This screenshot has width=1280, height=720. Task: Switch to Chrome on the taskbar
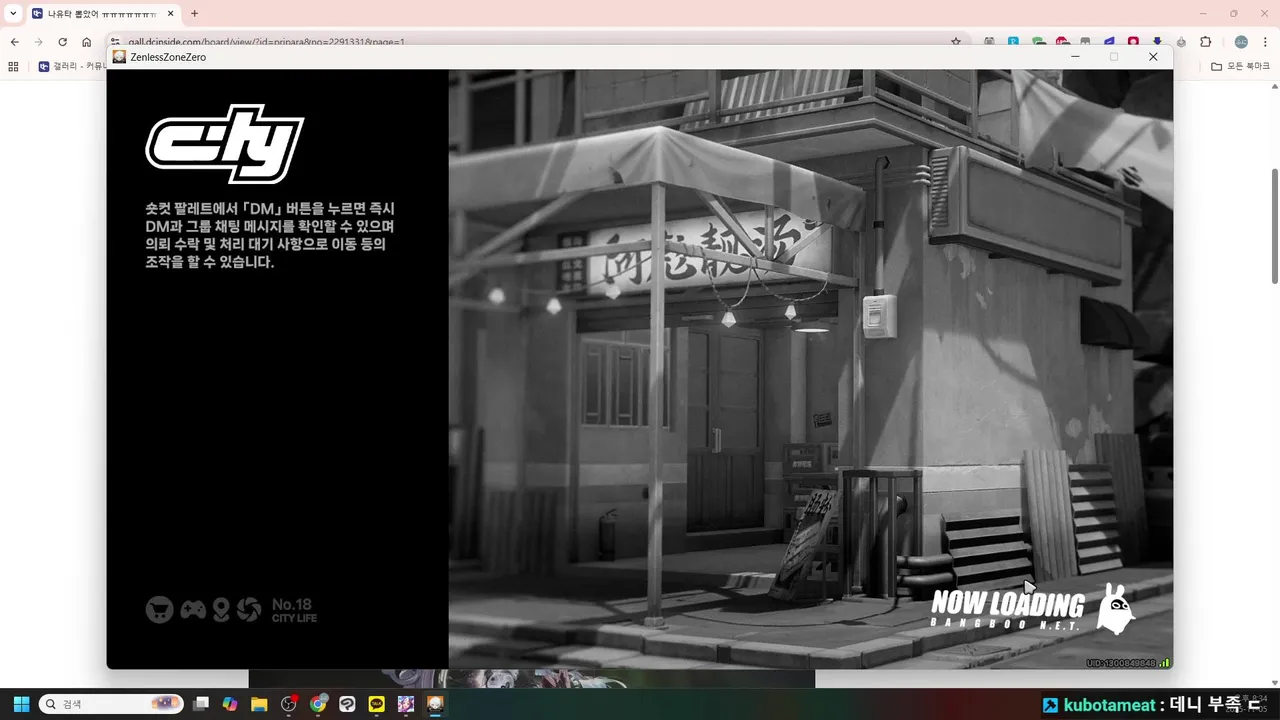318,704
